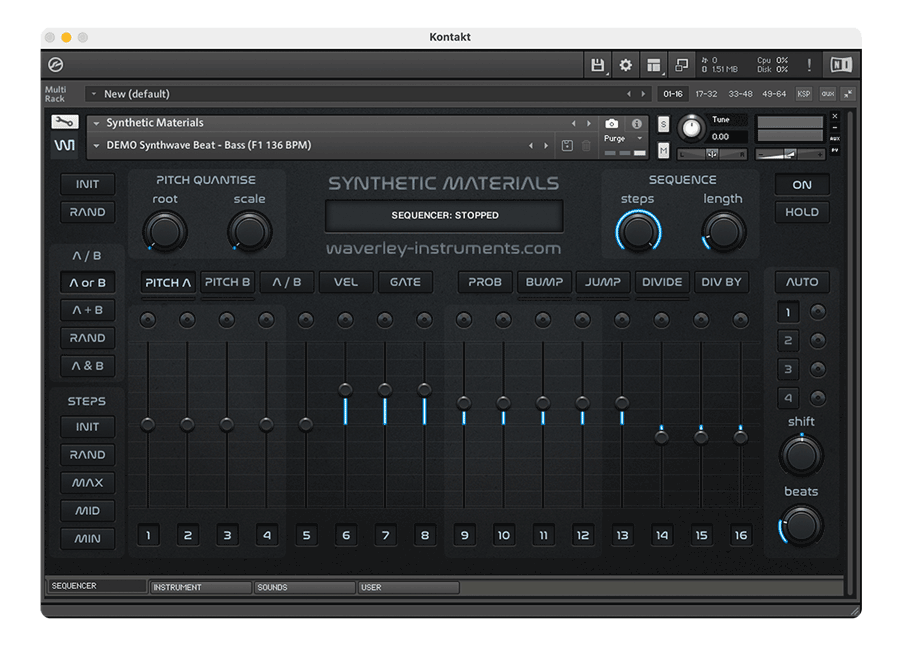
Task: Toggle the HOLD button
Action: (x=802, y=212)
